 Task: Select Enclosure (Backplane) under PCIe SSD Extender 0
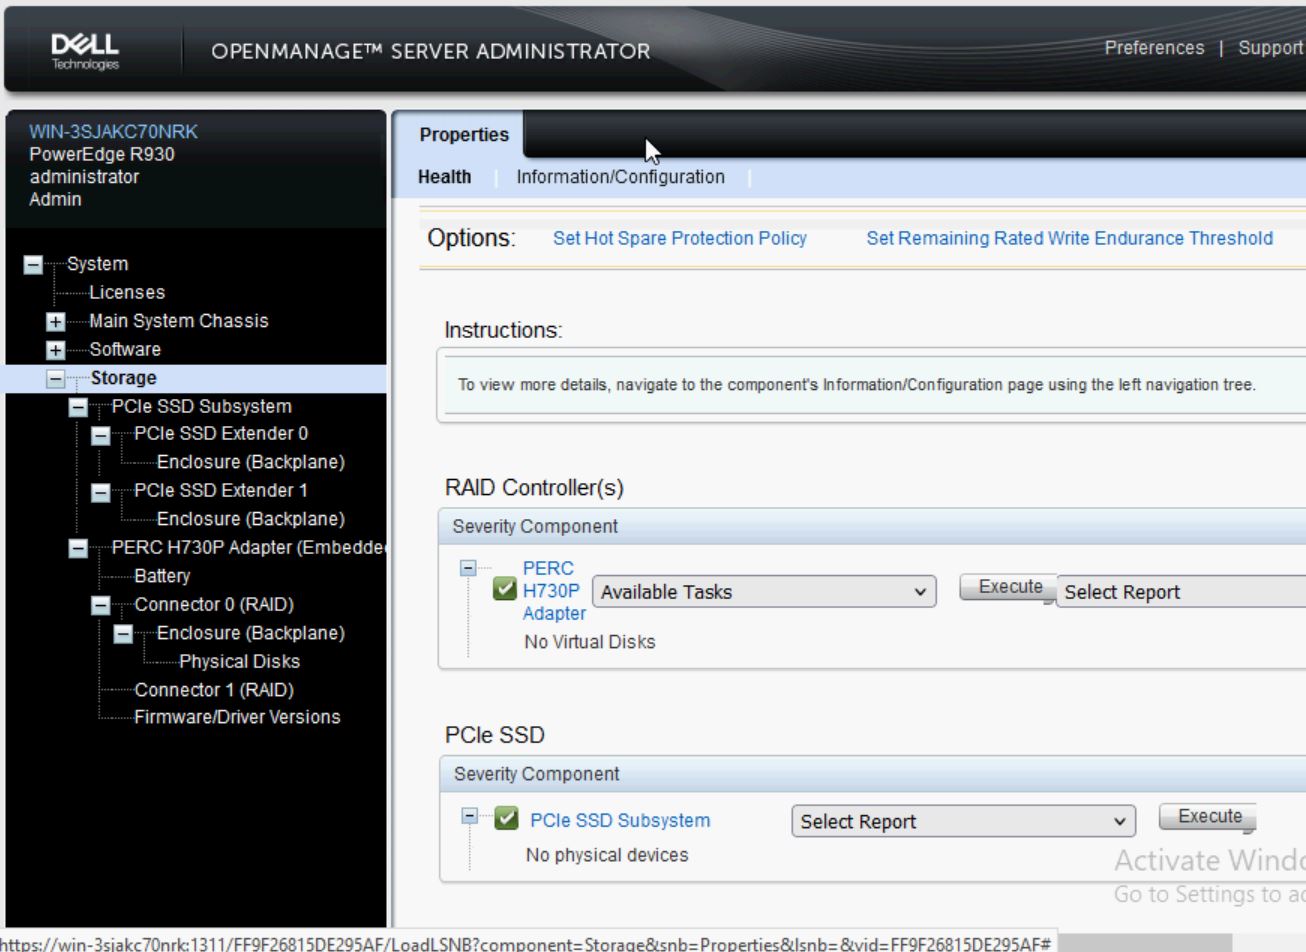coord(251,462)
